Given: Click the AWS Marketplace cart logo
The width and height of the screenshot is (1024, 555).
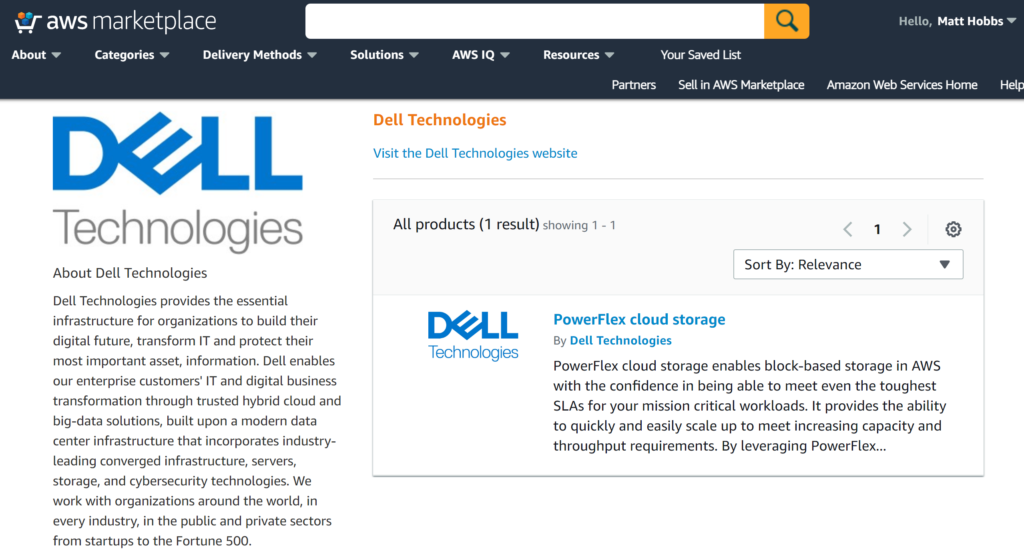Looking at the screenshot, I should click(115, 22).
